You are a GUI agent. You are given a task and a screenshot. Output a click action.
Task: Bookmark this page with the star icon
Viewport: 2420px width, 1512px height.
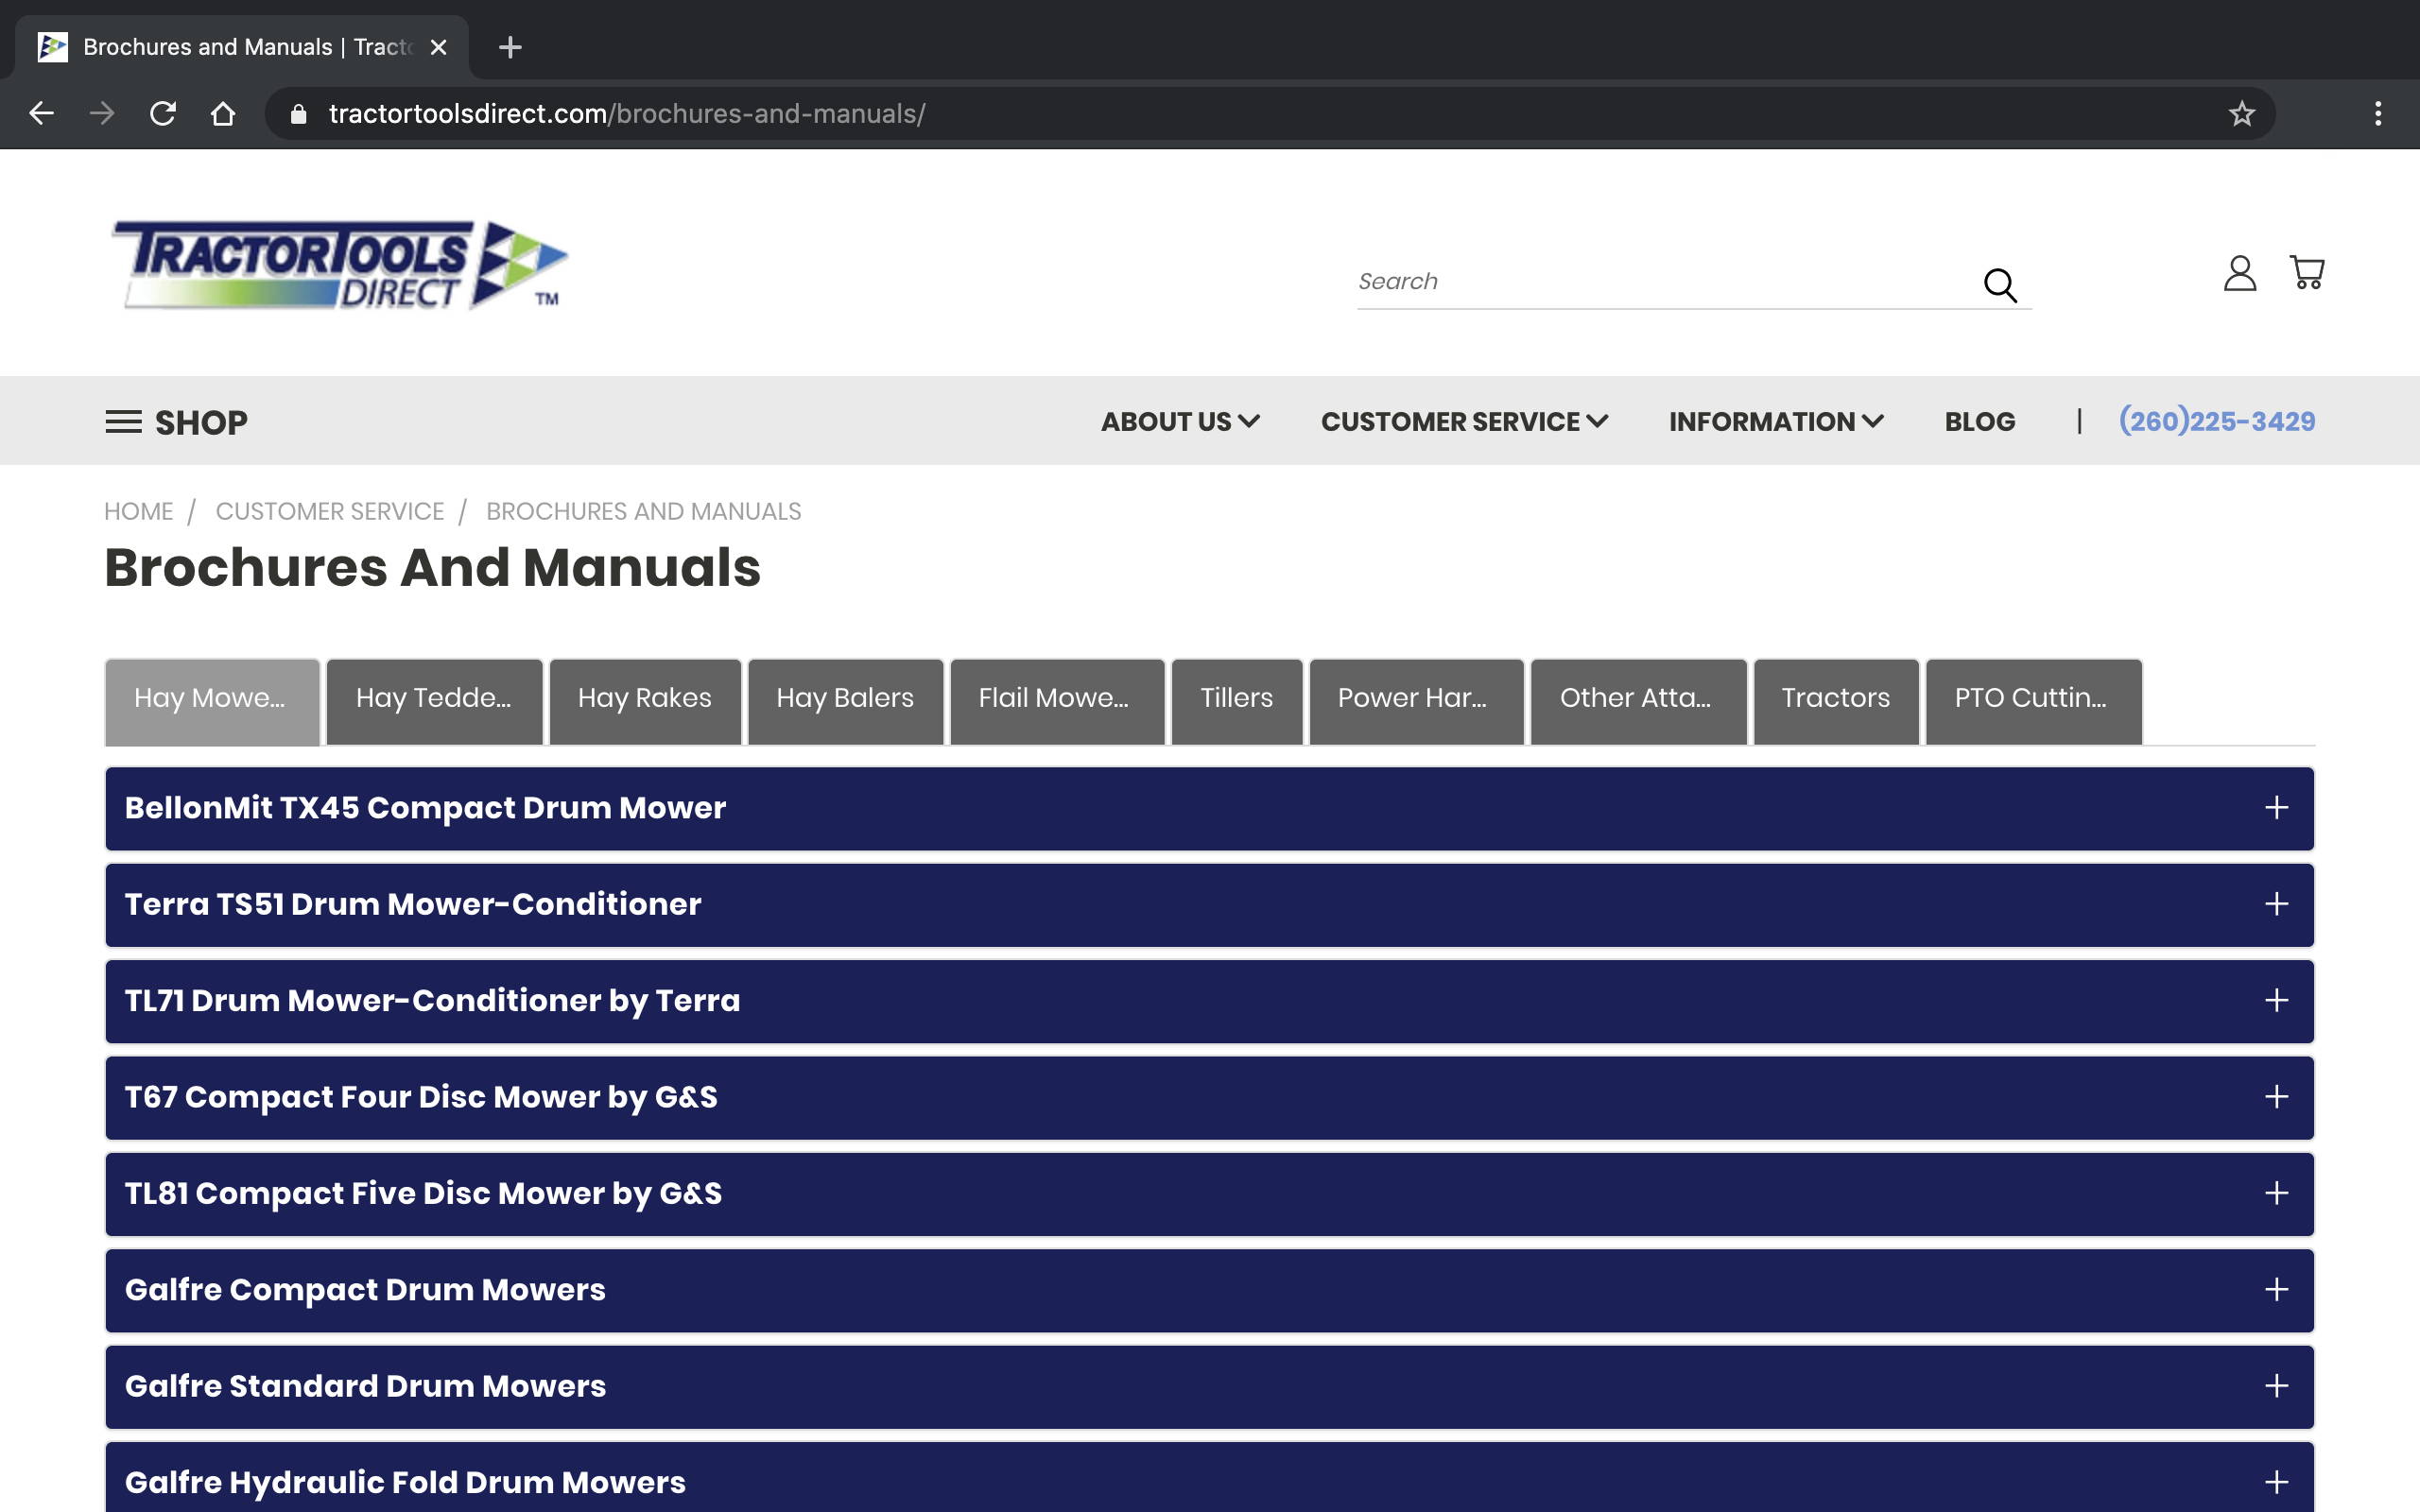(2241, 114)
